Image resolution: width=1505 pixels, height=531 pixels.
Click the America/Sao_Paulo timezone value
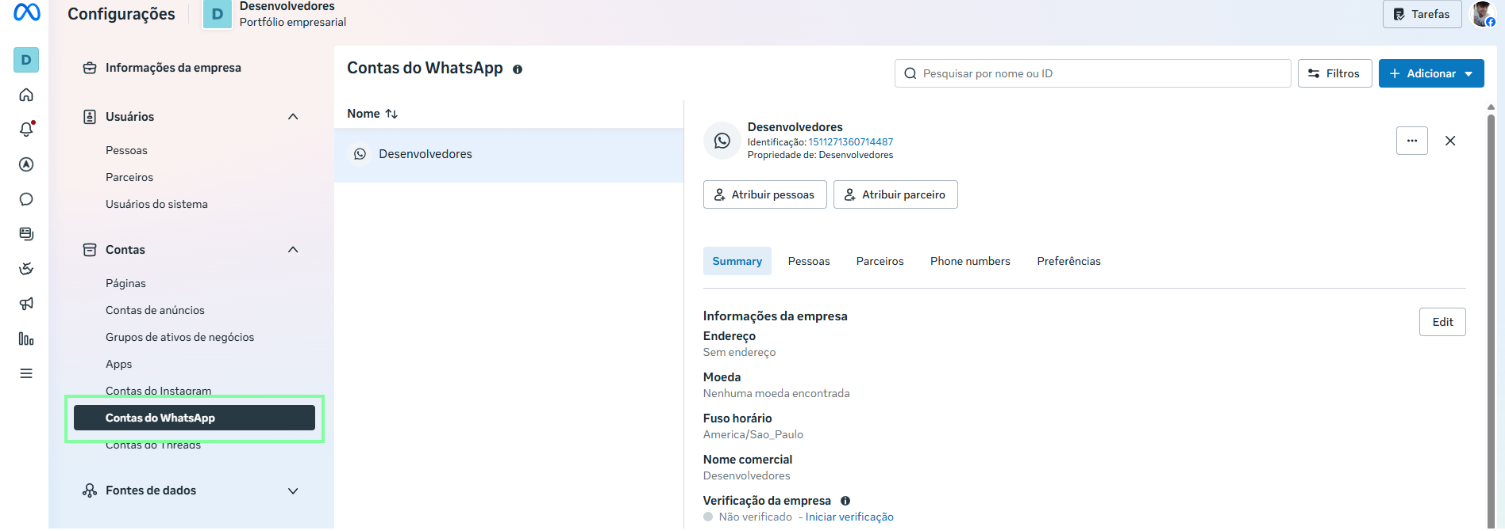click(753, 435)
